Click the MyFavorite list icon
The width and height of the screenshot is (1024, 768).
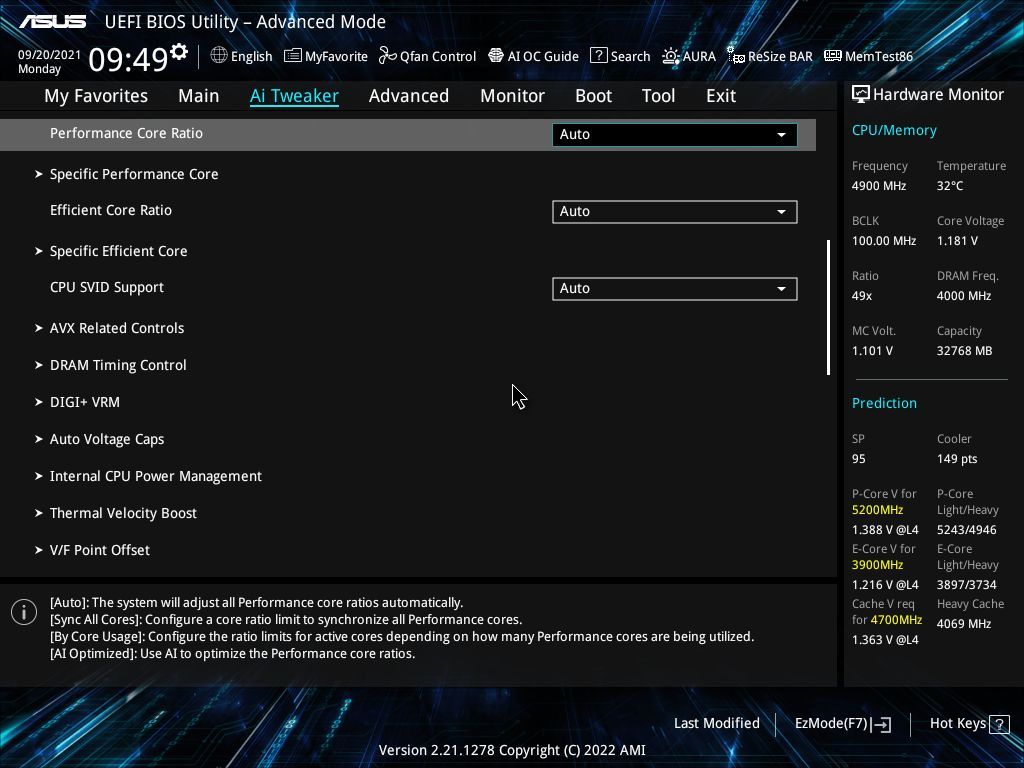pos(293,56)
